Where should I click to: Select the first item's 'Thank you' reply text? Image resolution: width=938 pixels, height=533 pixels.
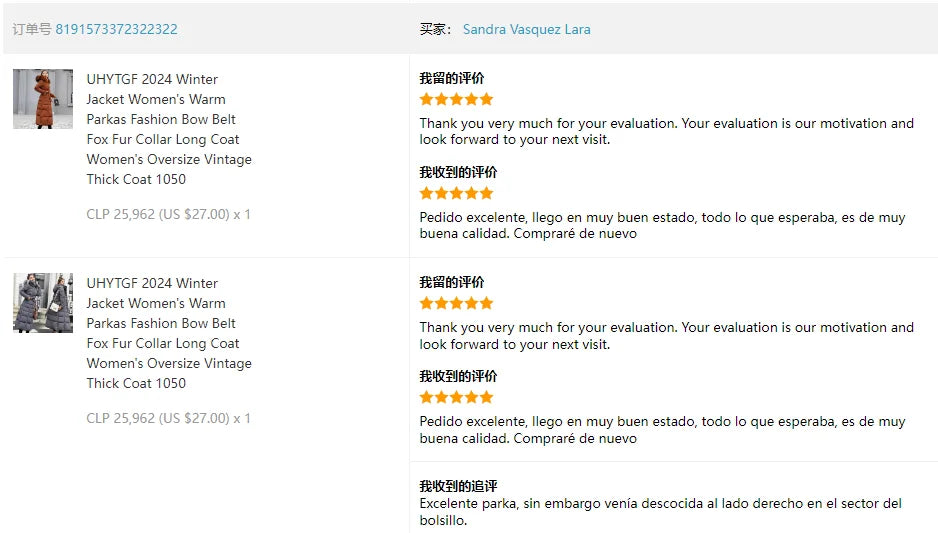(x=666, y=131)
